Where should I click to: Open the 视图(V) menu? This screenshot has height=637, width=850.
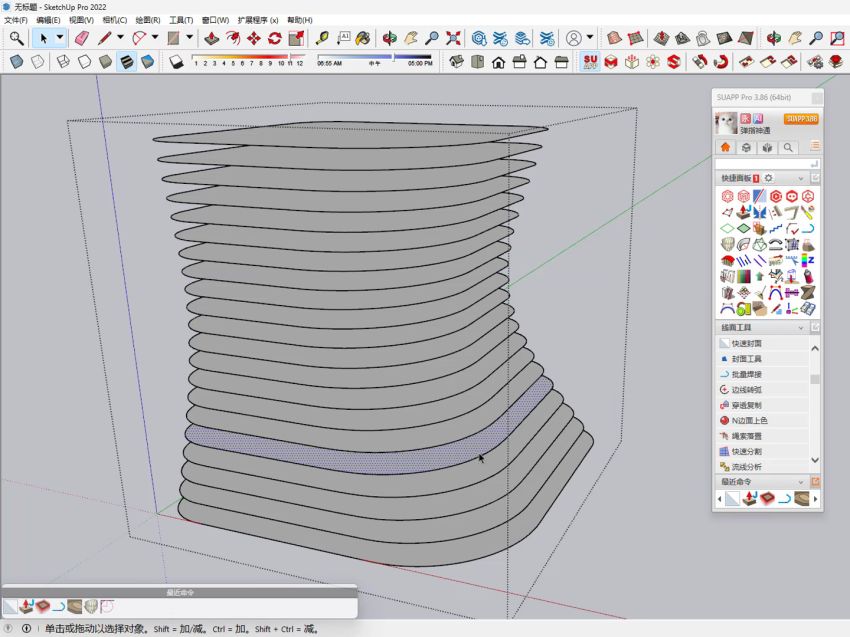click(x=81, y=20)
